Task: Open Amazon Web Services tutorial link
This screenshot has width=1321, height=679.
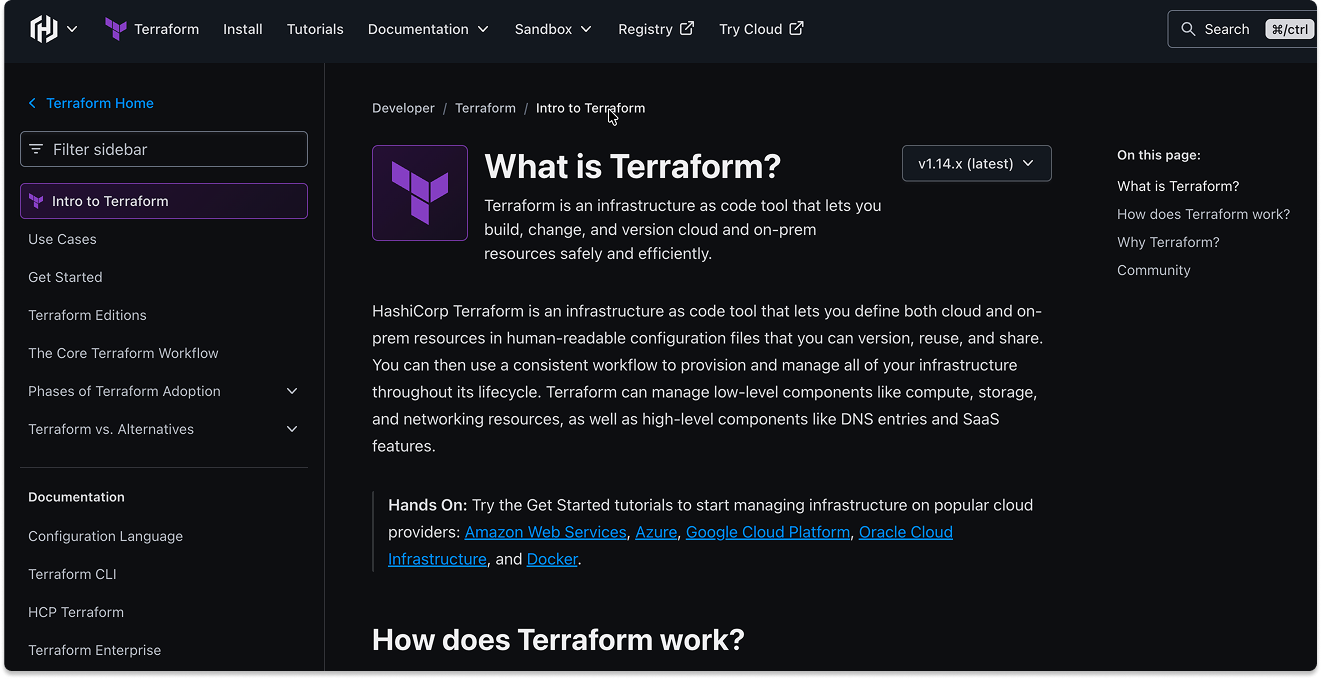Action: 545,532
